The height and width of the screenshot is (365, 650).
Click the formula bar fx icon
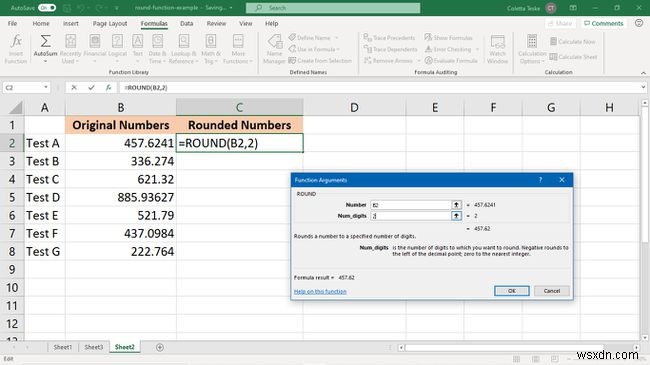click(x=108, y=88)
